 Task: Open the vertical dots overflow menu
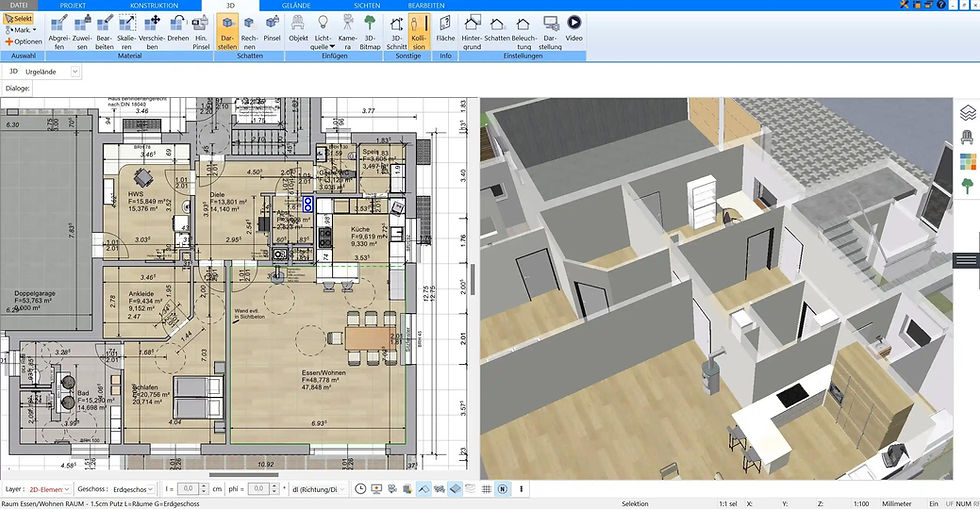click(521, 489)
